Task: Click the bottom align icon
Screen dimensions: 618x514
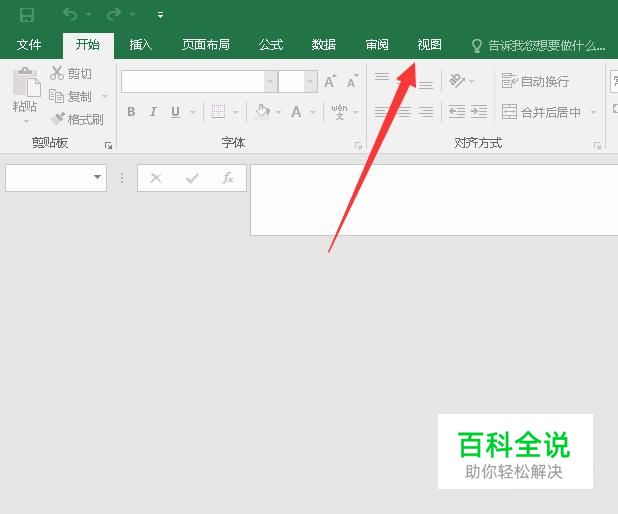Action: [426, 84]
